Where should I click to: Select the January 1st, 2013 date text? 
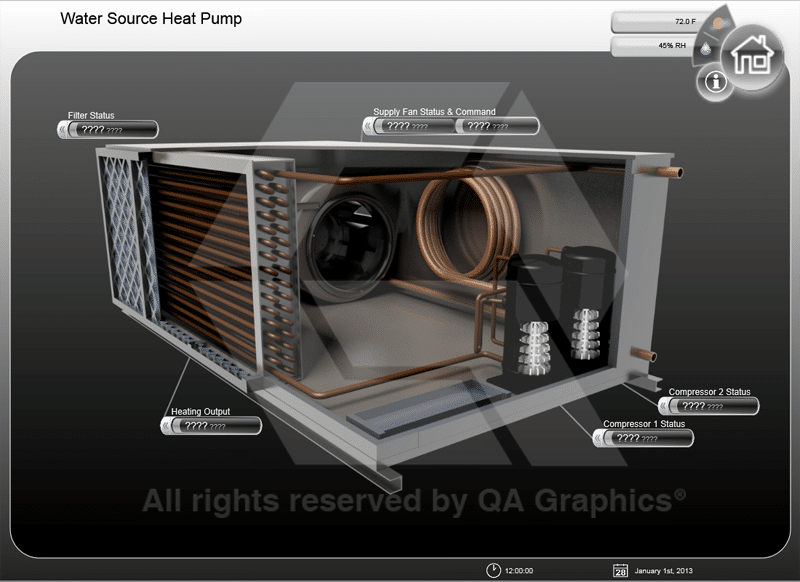tap(663, 571)
